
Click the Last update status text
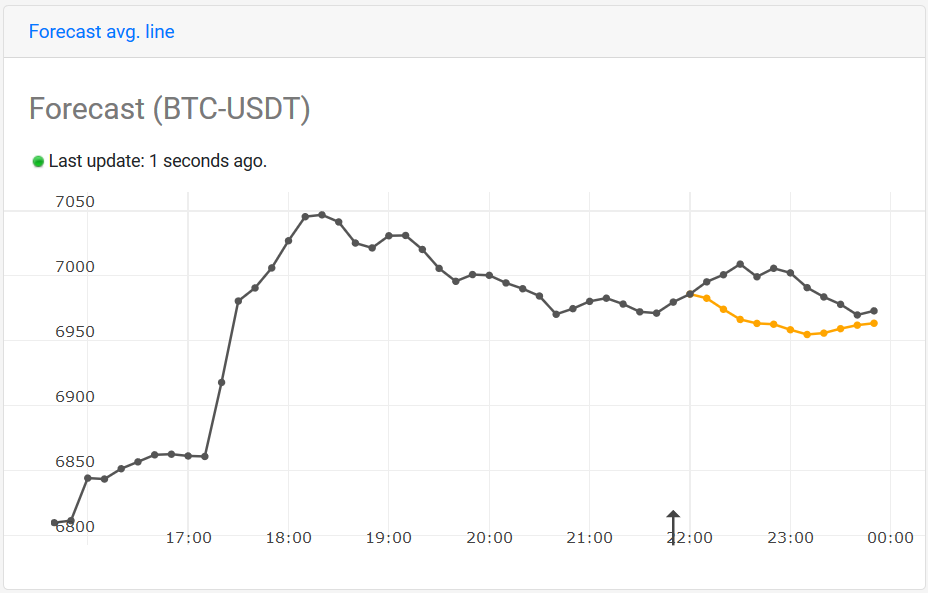click(x=157, y=161)
